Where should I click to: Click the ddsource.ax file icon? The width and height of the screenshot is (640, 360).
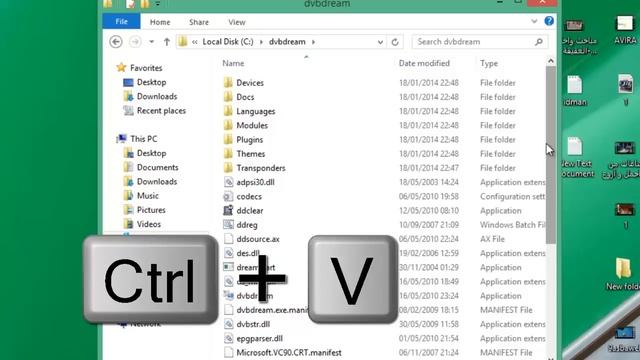[228, 239]
